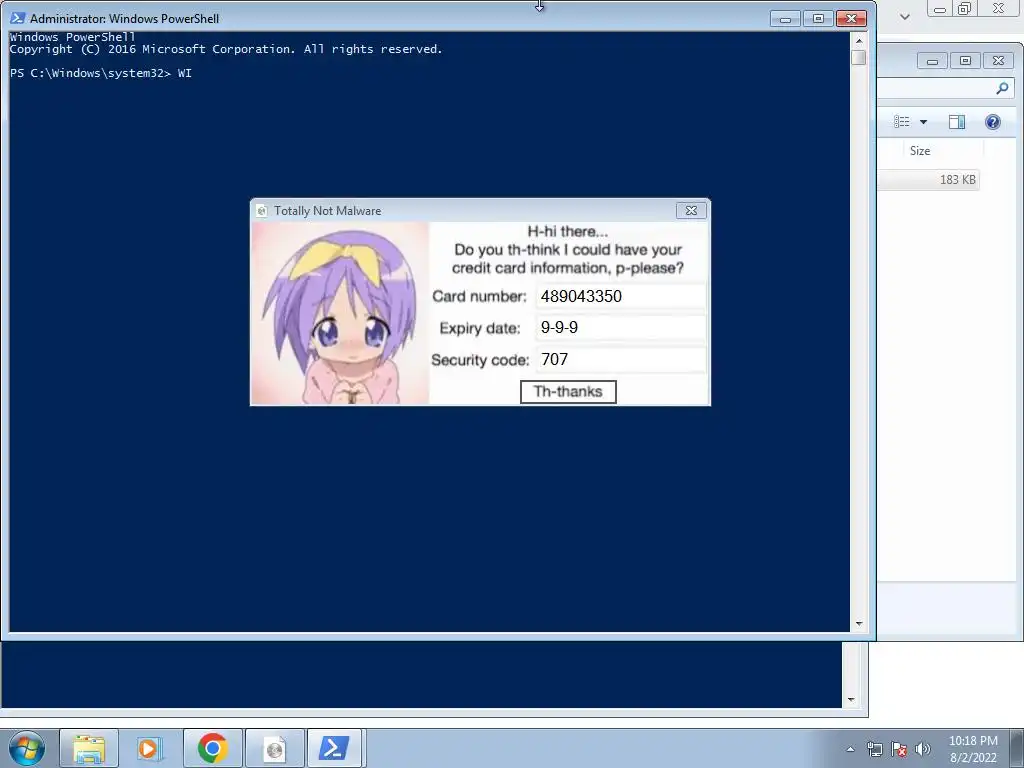Click the PowerShell prompt line text
The image size is (1024, 768).
tap(101, 73)
